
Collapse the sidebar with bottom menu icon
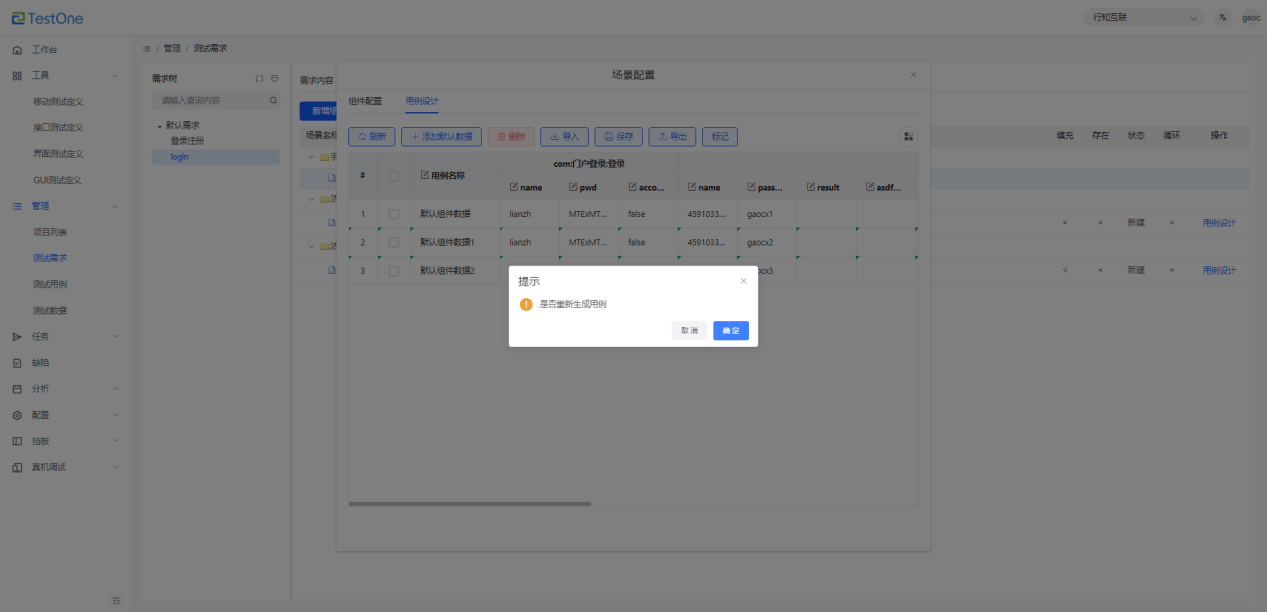tap(116, 600)
